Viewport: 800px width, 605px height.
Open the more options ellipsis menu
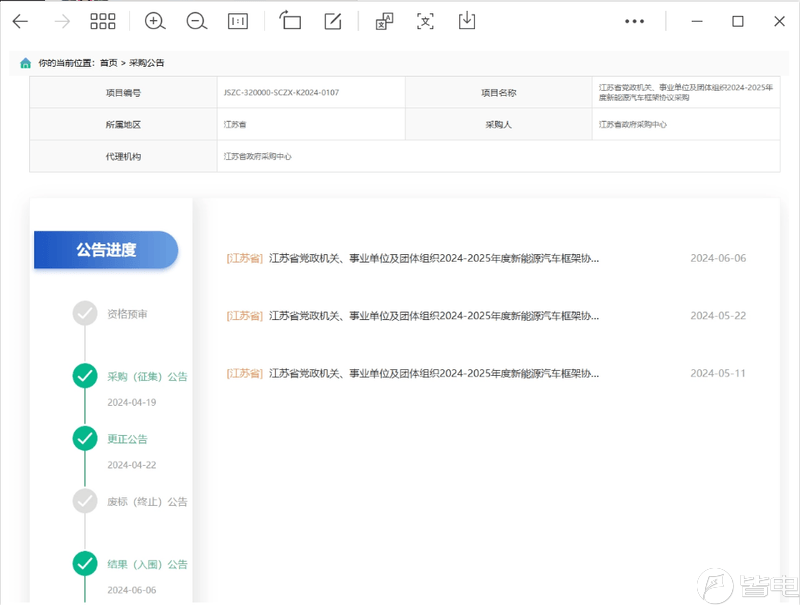tap(634, 21)
